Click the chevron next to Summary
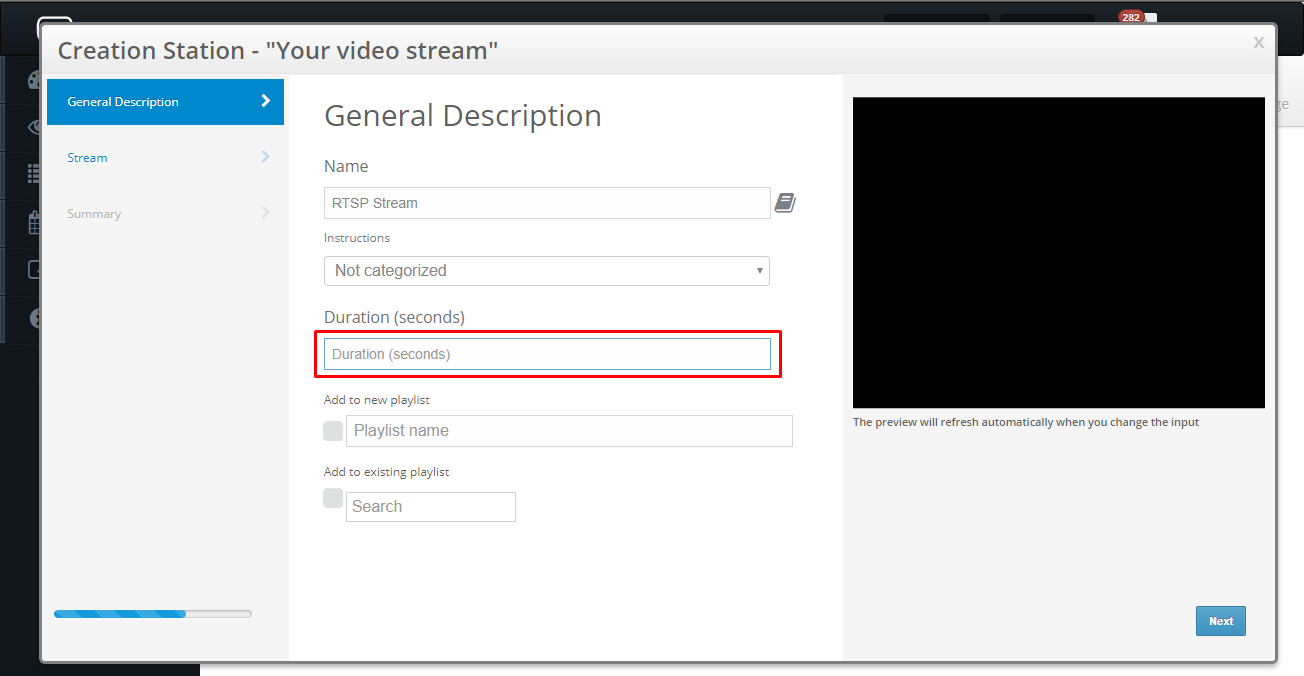Image resolution: width=1304 pixels, height=676 pixels. point(265,213)
